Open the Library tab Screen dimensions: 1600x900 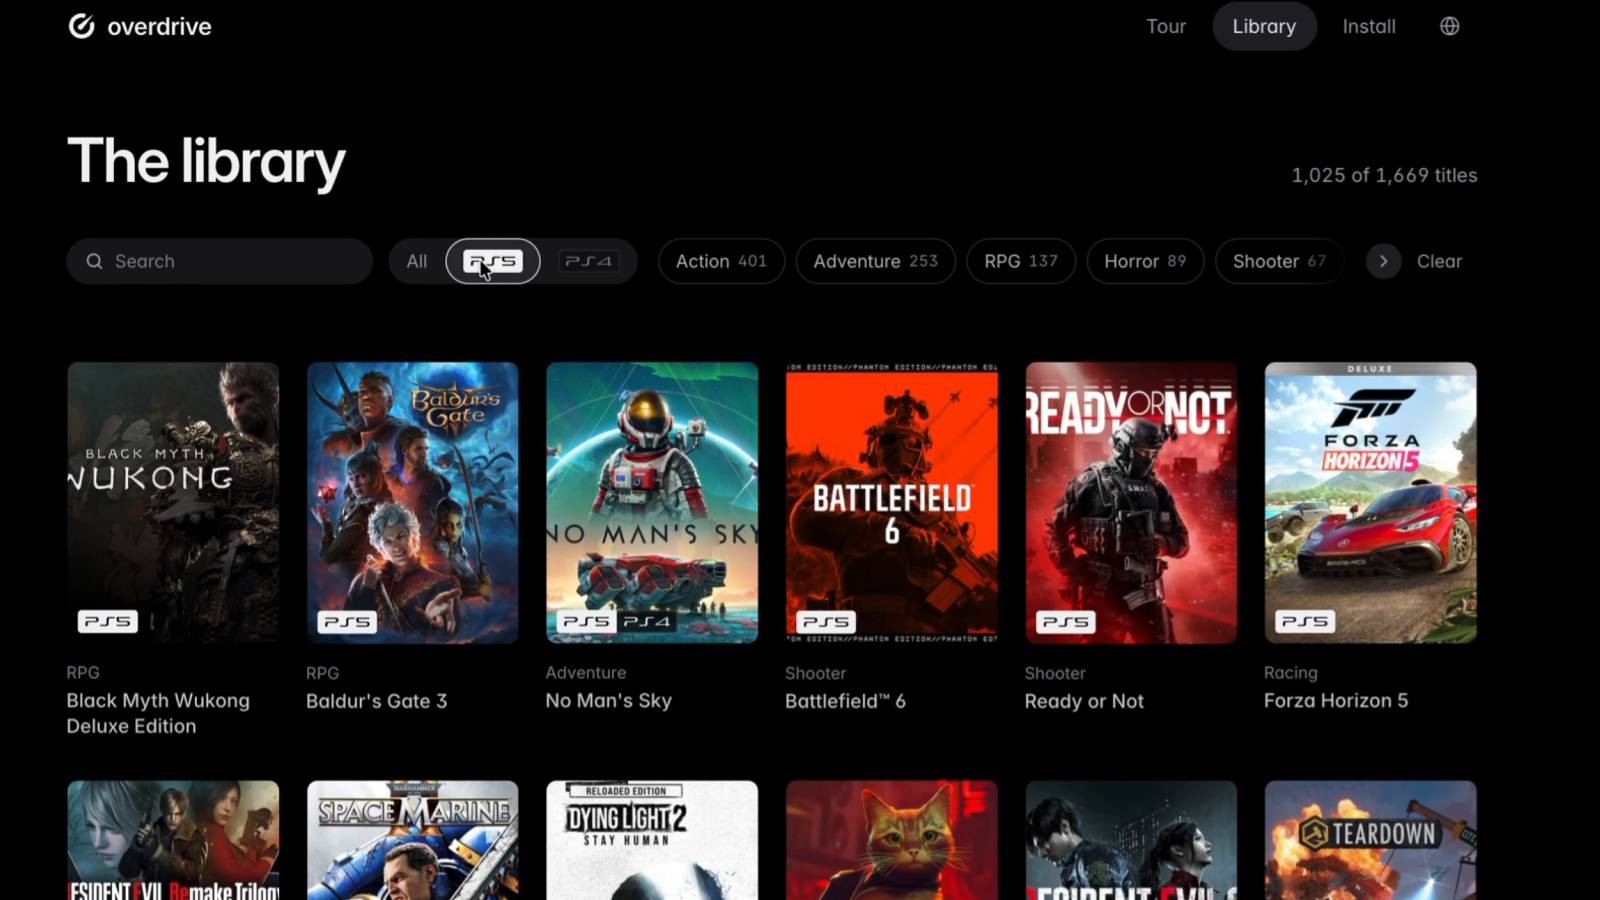(x=1264, y=26)
